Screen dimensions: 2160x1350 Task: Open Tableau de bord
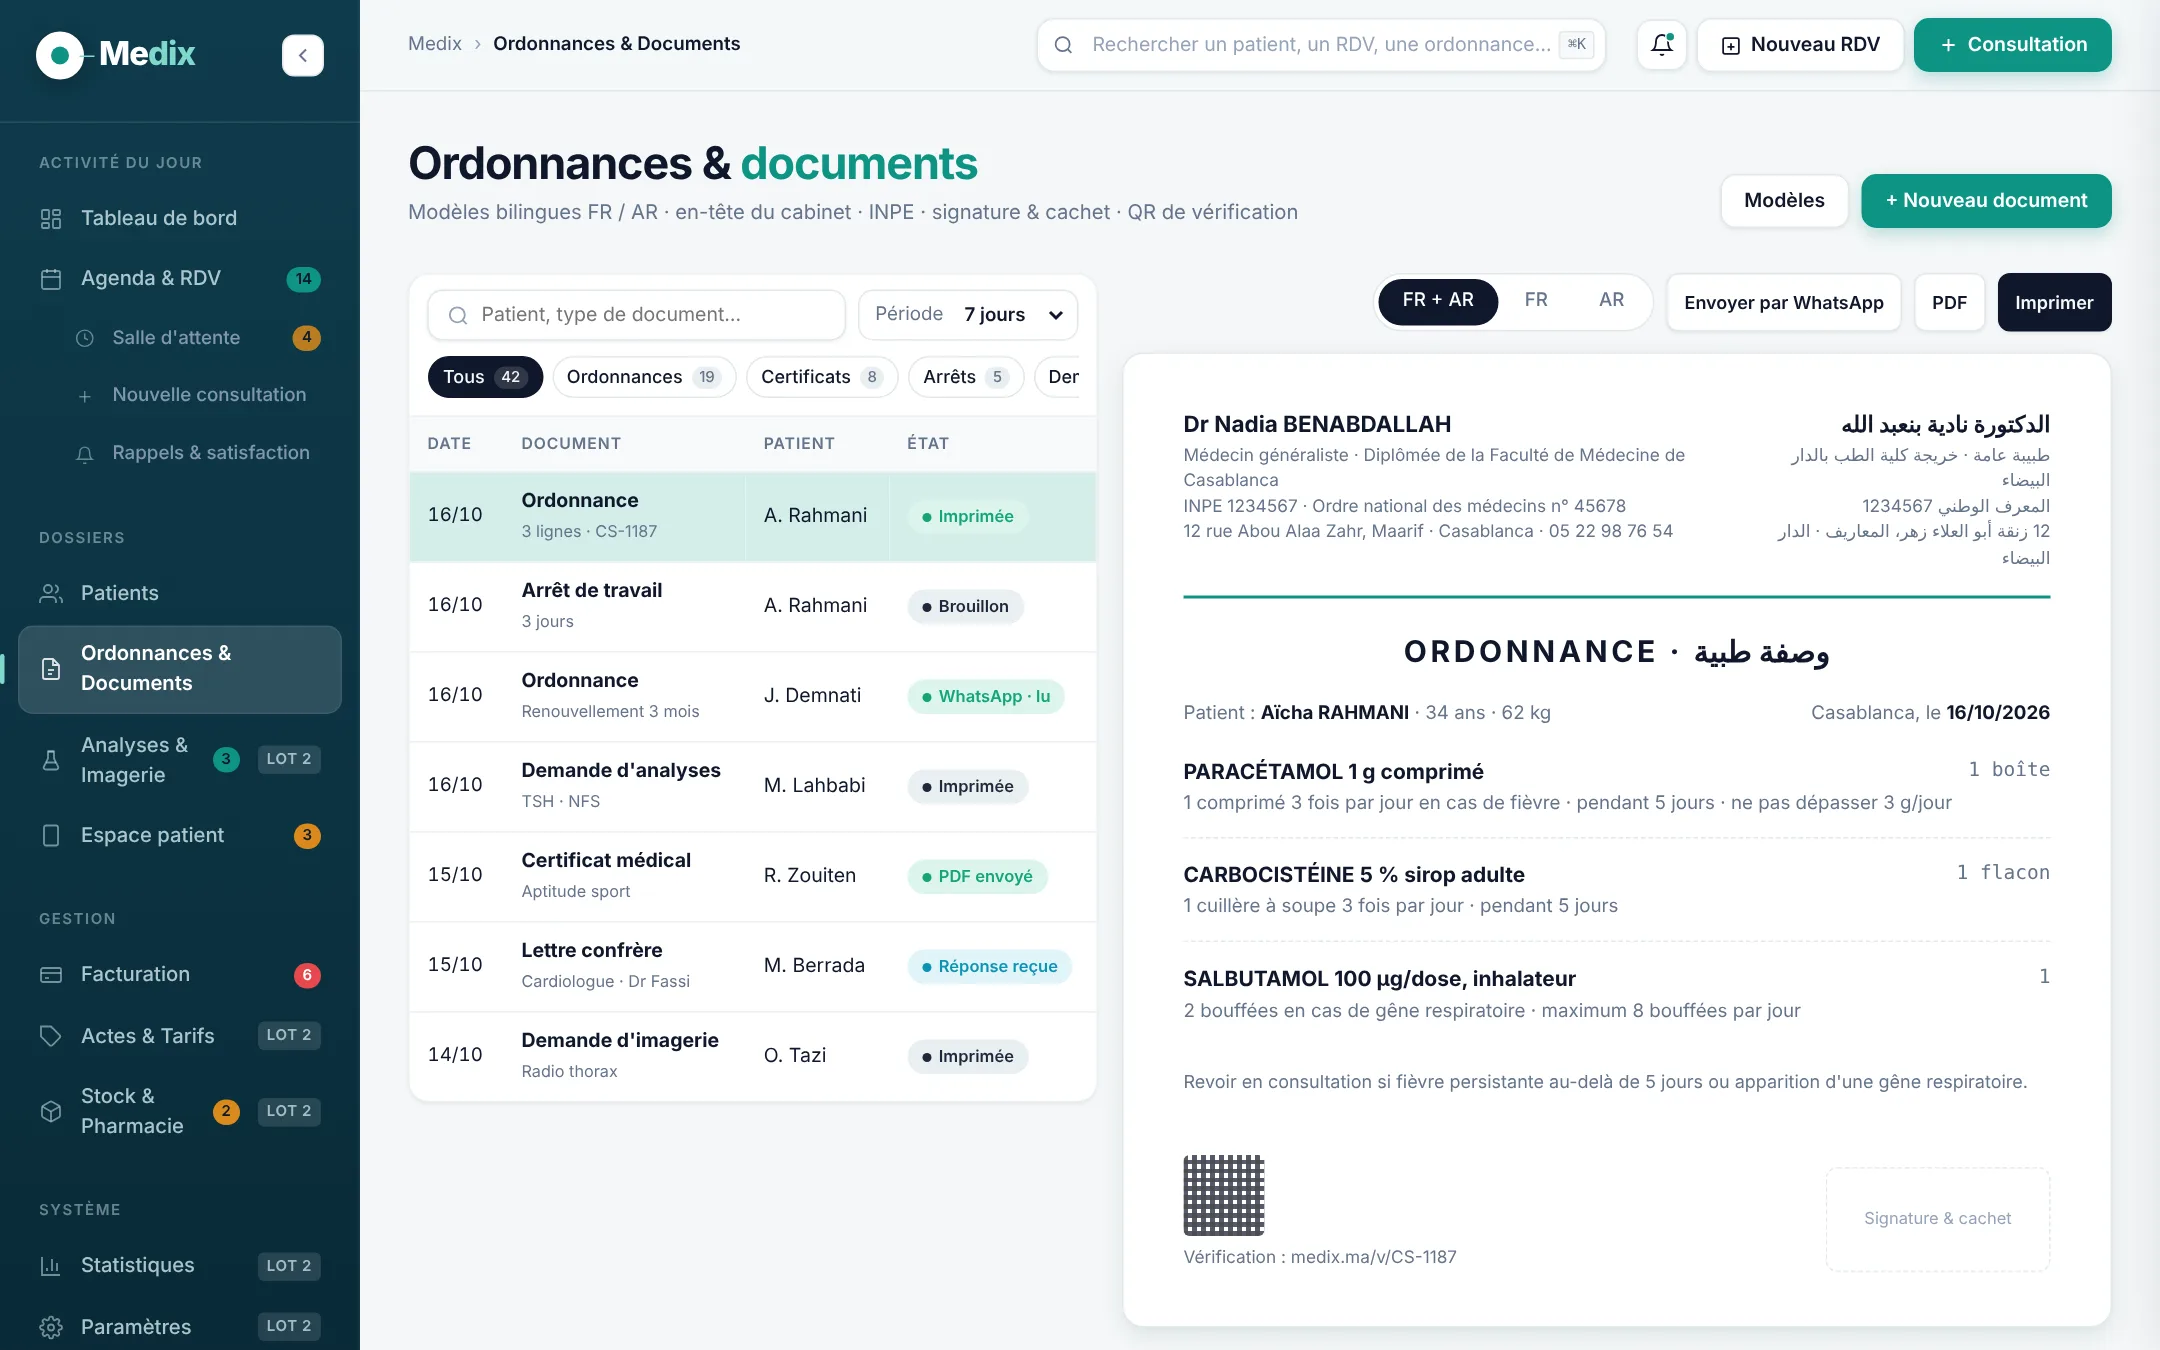[180, 218]
